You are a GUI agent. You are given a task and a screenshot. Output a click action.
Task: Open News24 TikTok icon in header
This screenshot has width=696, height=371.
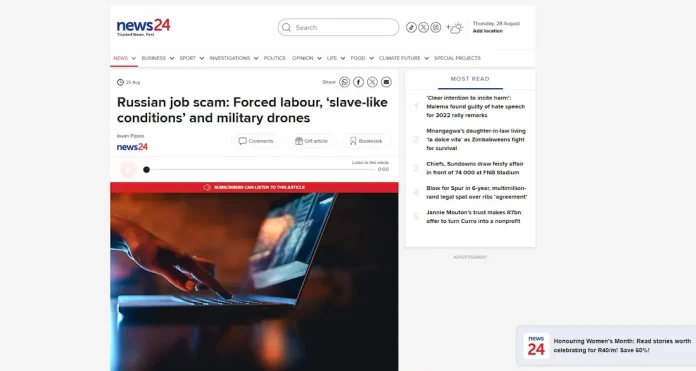pyautogui.click(x=411, y=28)
